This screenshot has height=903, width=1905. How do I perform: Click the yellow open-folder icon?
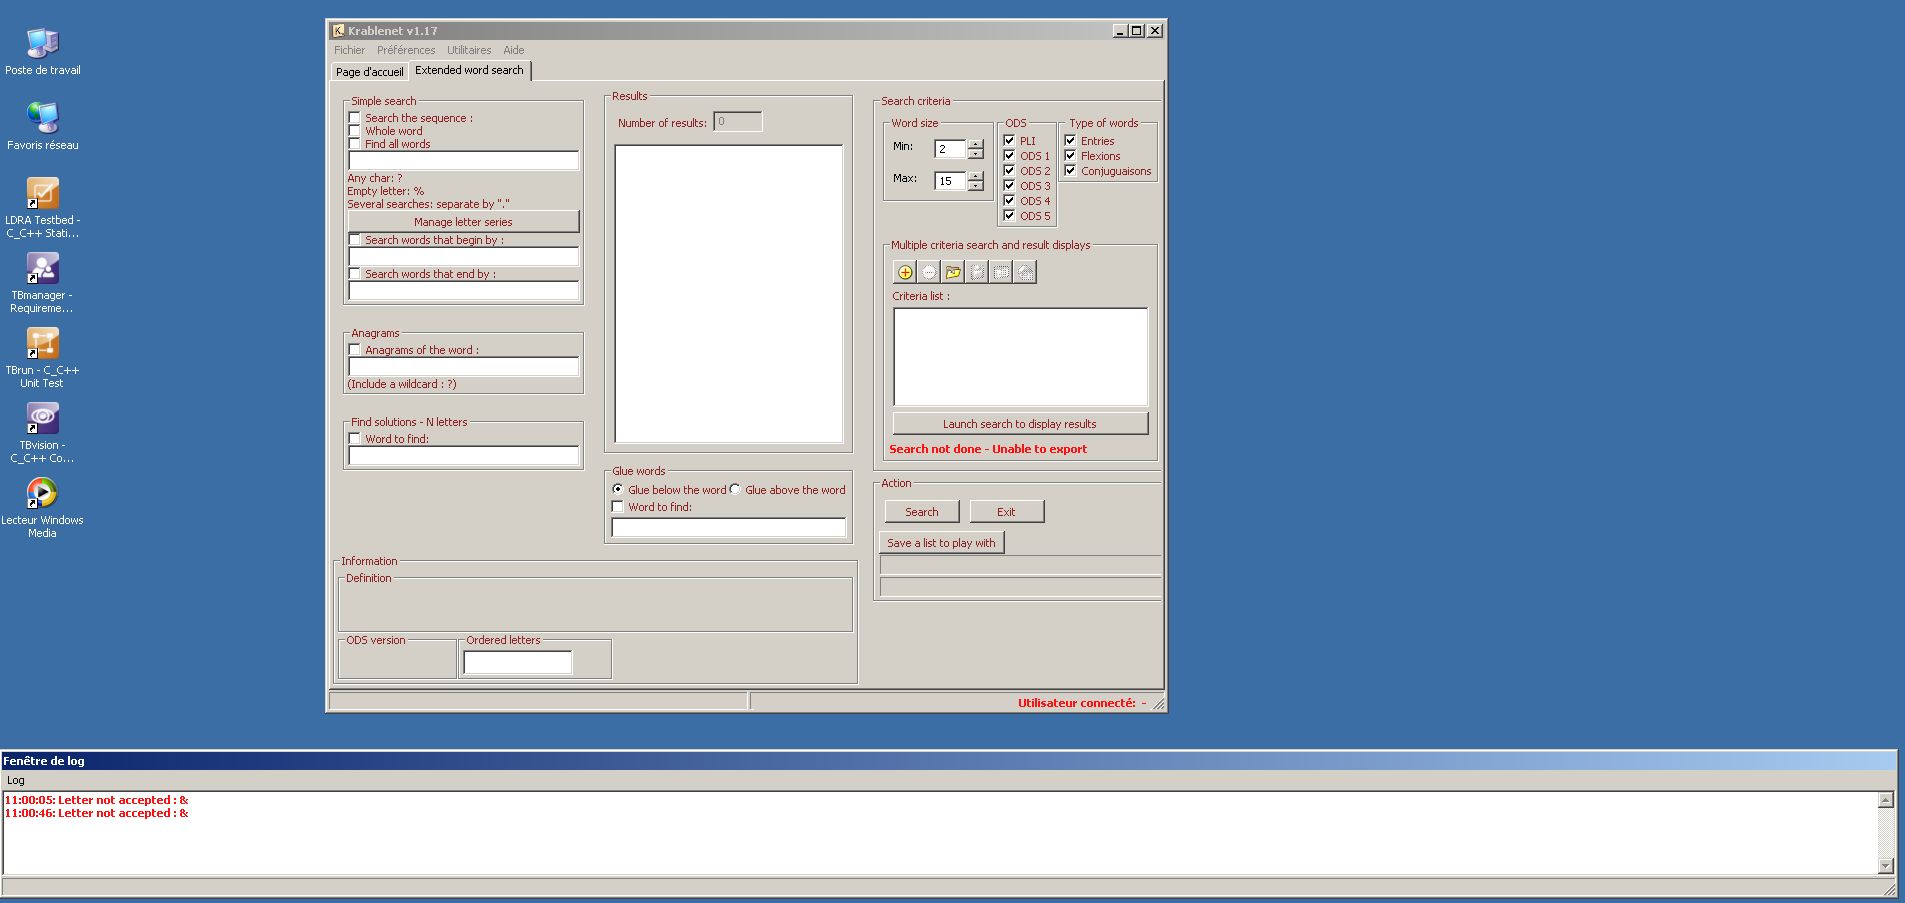(x=953, y=272)
